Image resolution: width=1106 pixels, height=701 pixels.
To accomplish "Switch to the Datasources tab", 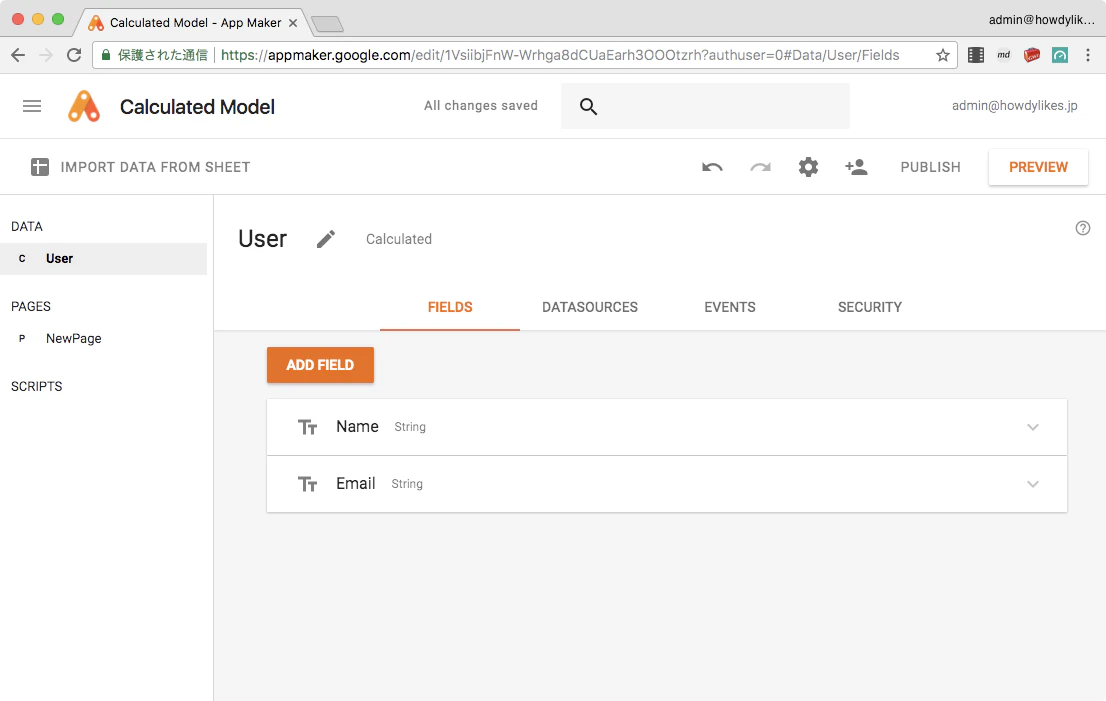I will [590, 307].
